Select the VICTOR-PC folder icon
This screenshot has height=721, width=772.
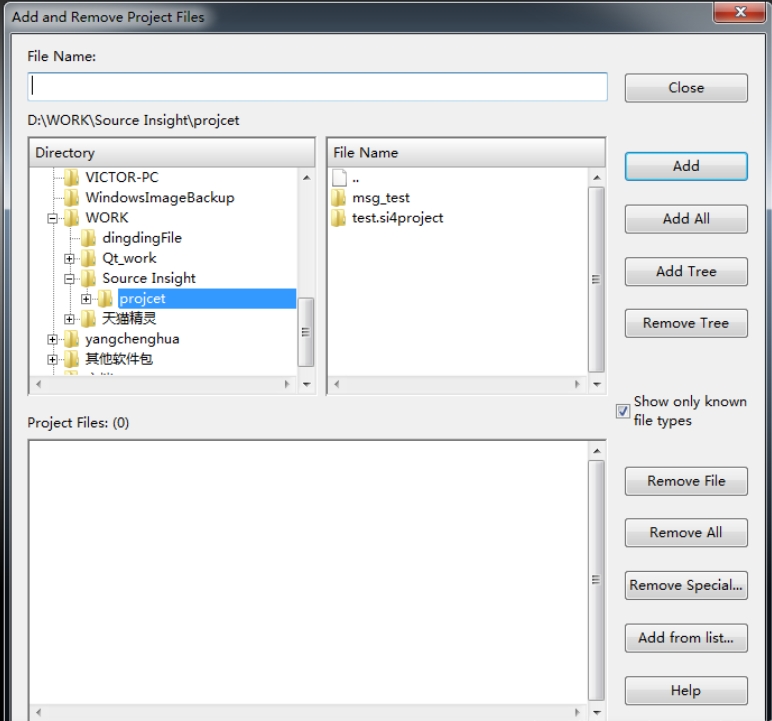pos(71,178)
